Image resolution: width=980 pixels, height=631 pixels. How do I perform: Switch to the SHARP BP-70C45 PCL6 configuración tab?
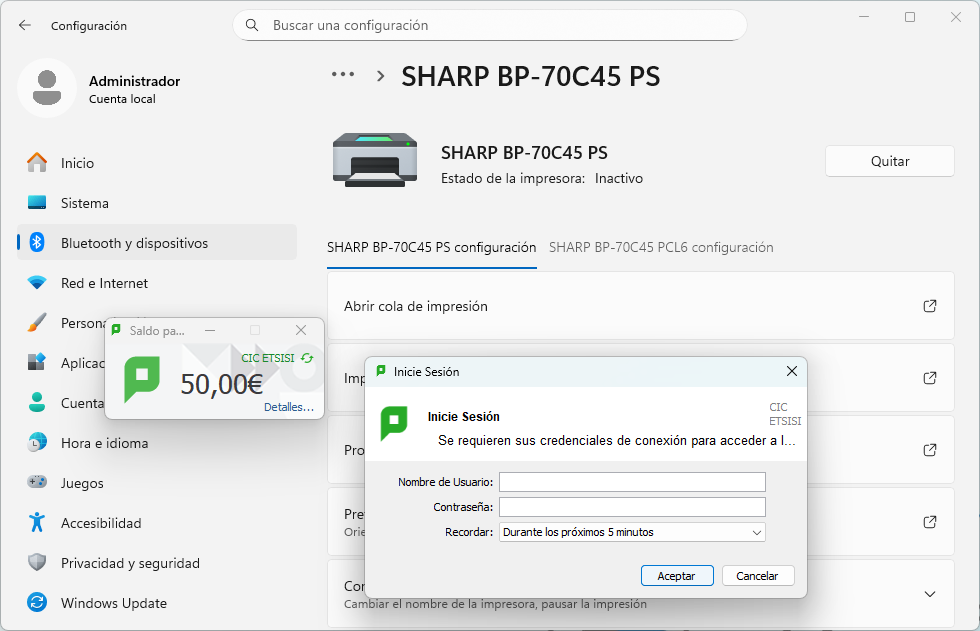click(661, 247)
